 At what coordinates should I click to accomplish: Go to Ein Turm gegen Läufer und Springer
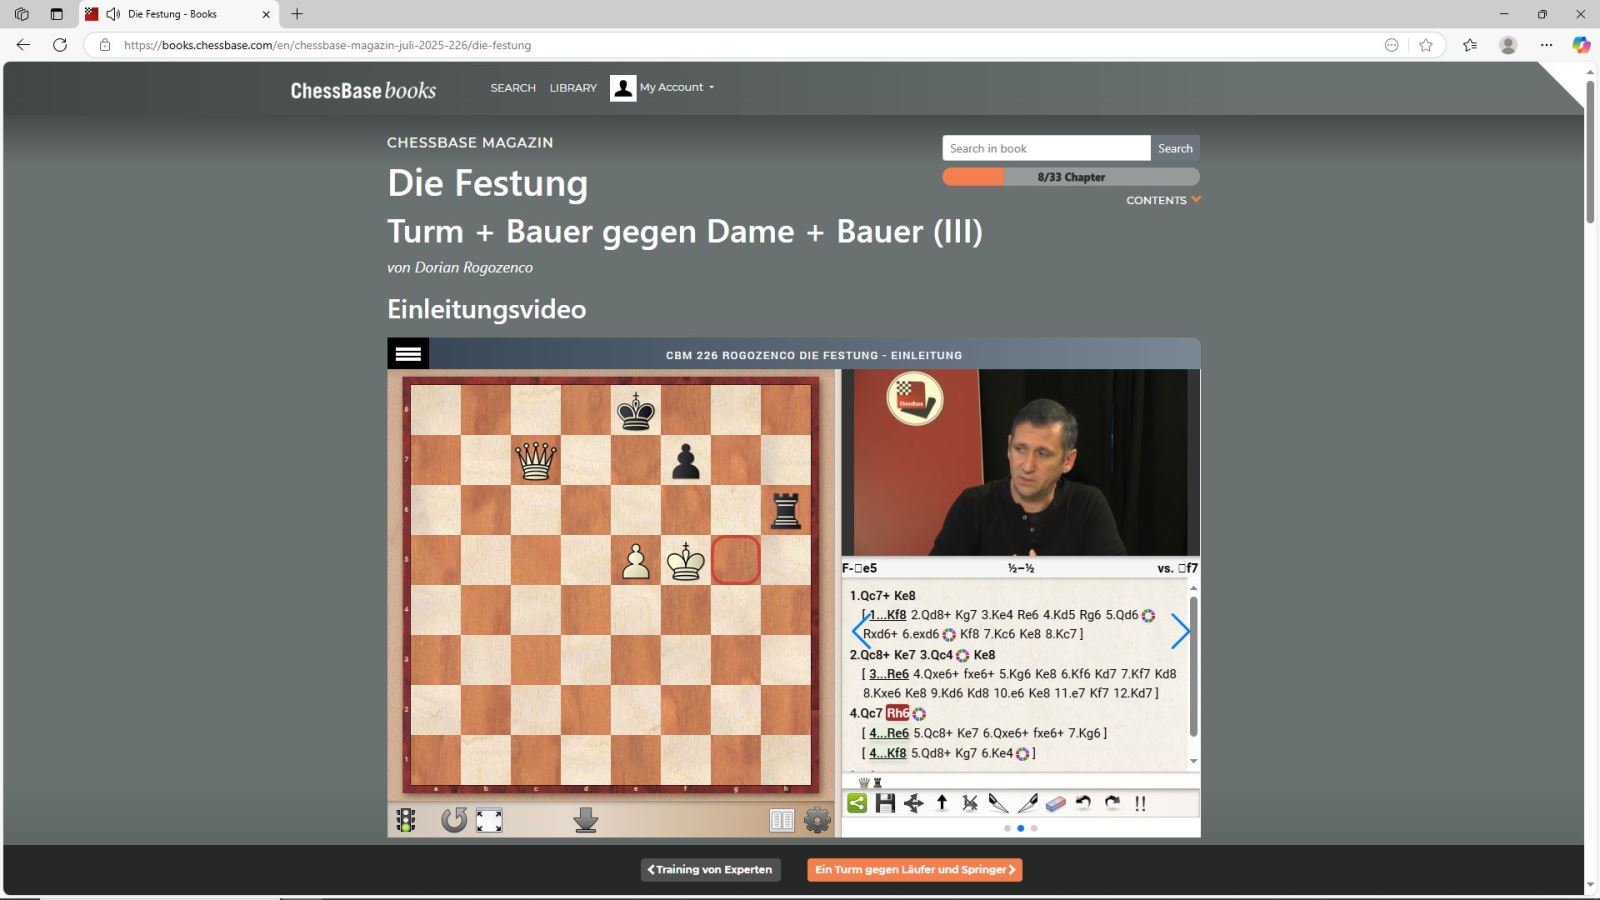pos(914,870)
